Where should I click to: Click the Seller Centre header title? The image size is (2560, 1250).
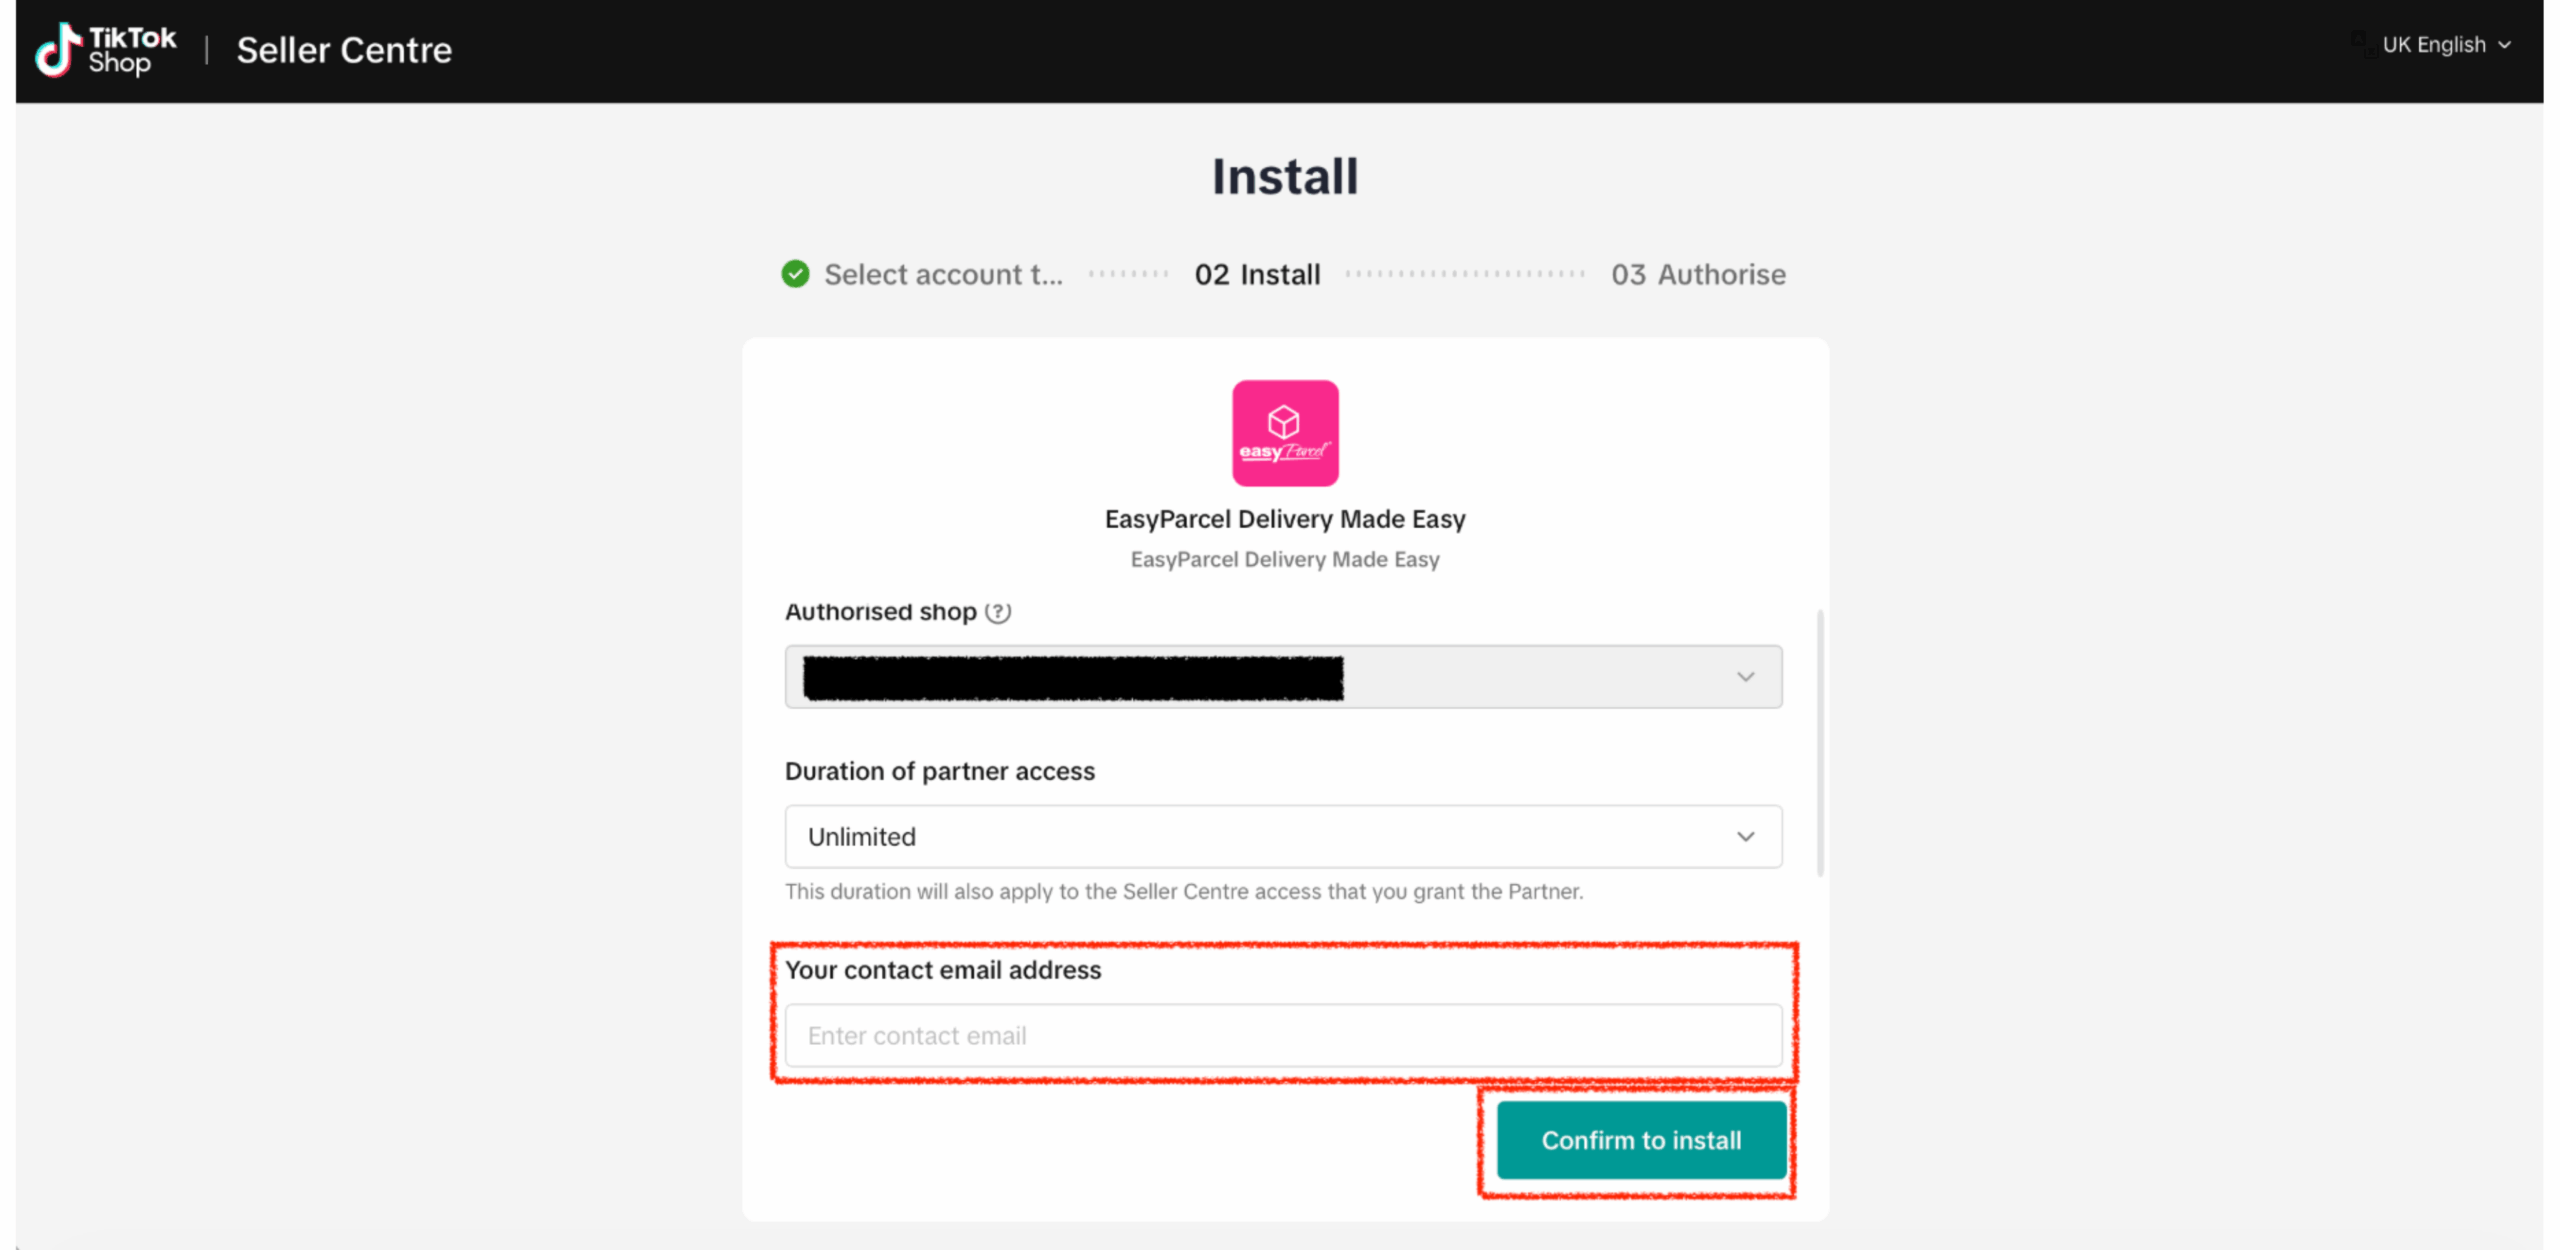pos(344,50)
